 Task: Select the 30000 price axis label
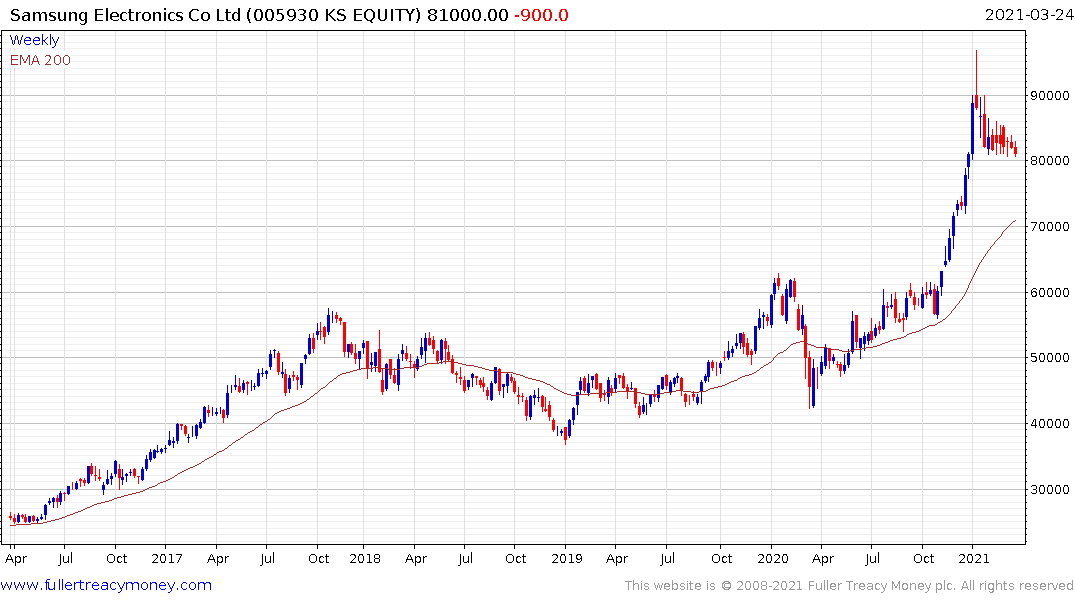[x=1050, y=489]
